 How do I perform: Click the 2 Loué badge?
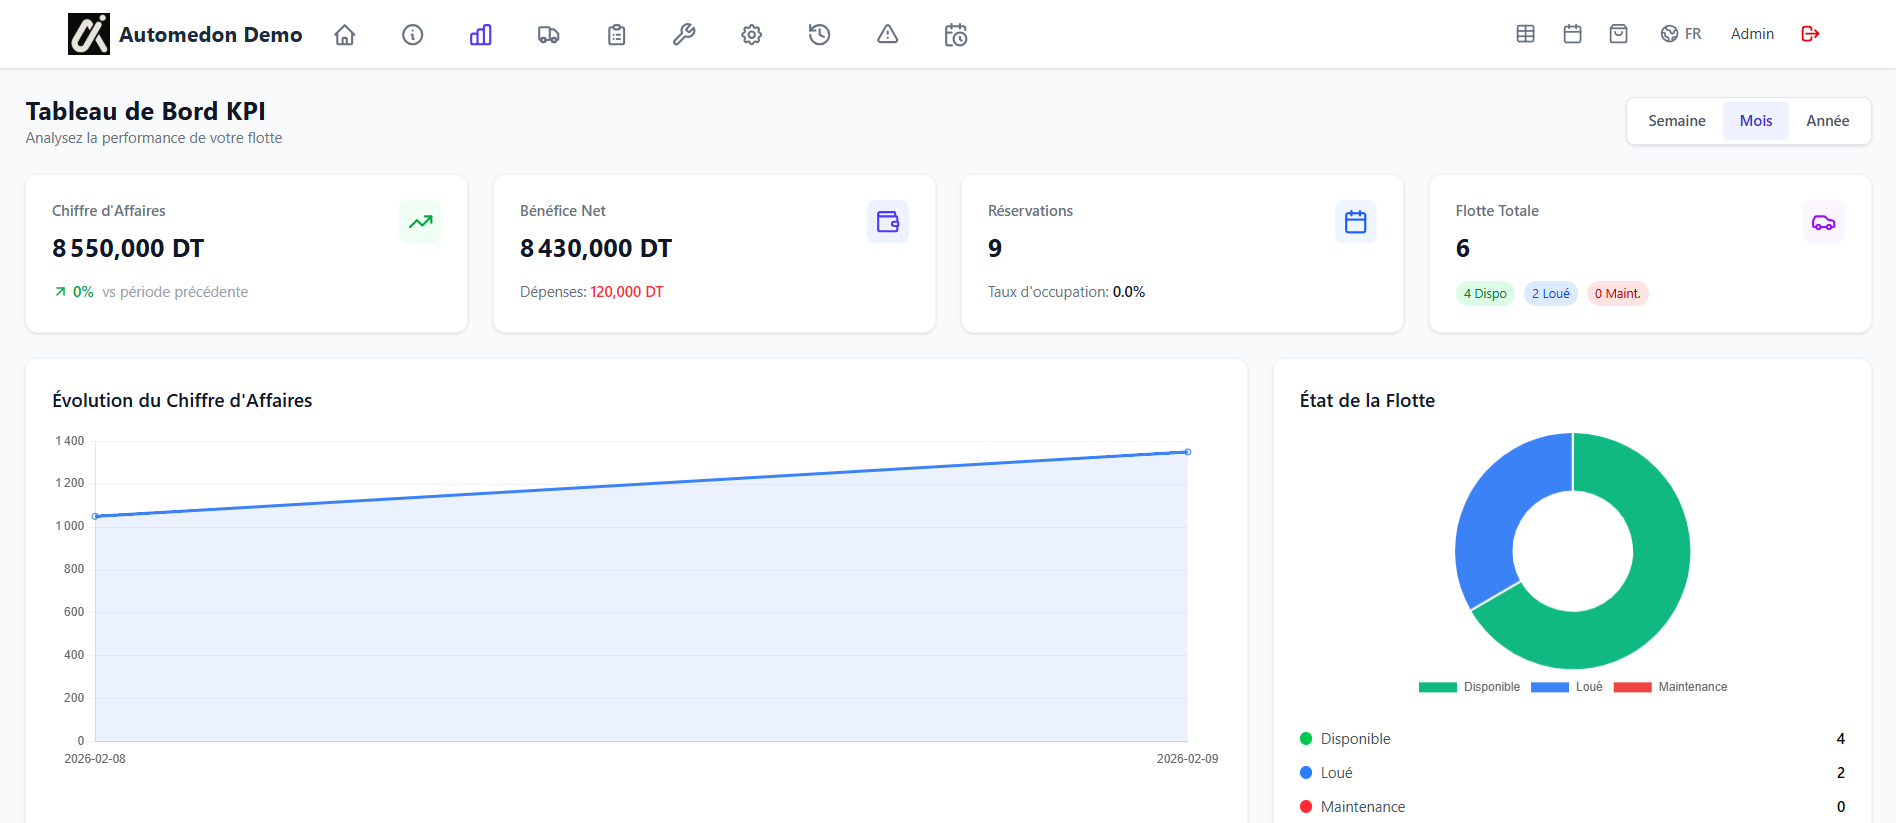1551,294
